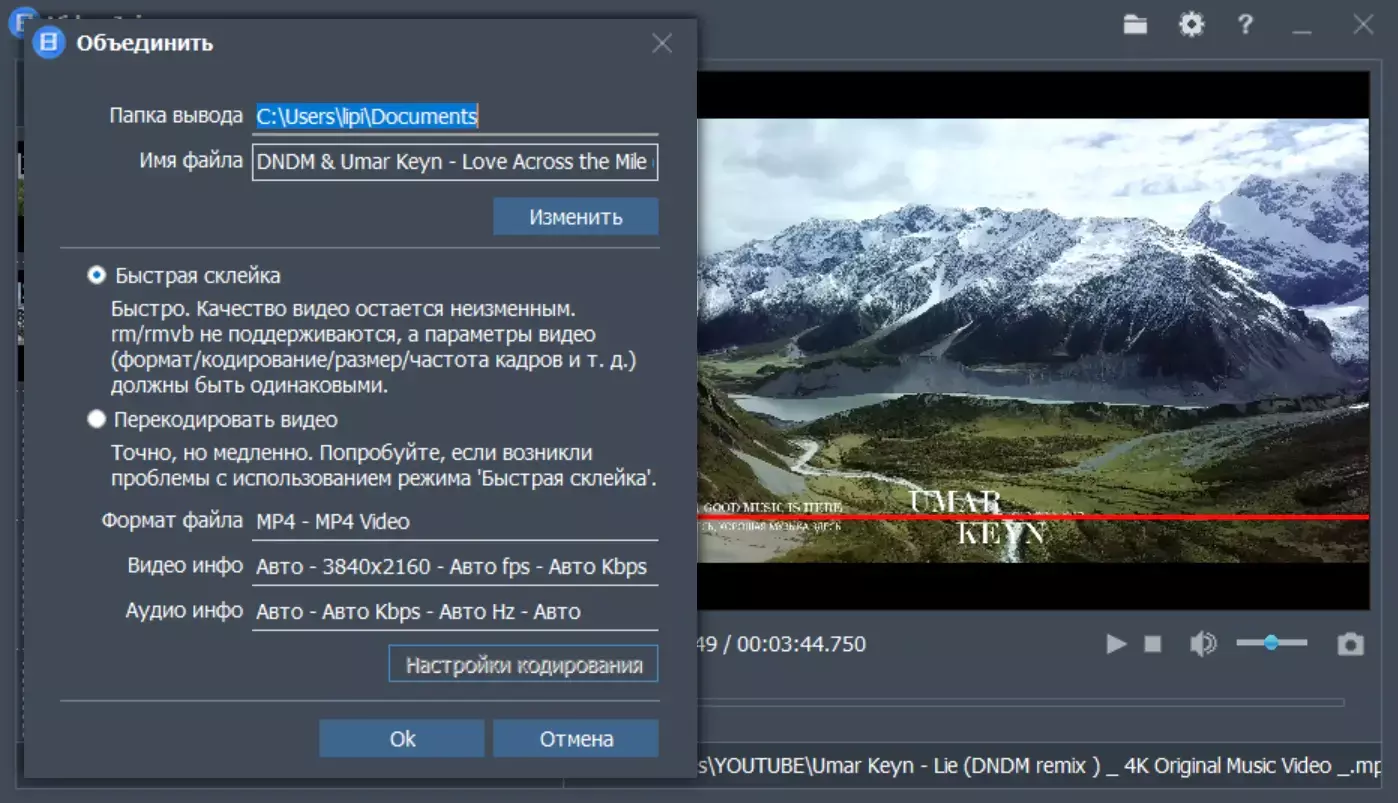1398x803 pixels.
Task: Mute audio with the speaker icon
Action: [x=1203, y=644]
